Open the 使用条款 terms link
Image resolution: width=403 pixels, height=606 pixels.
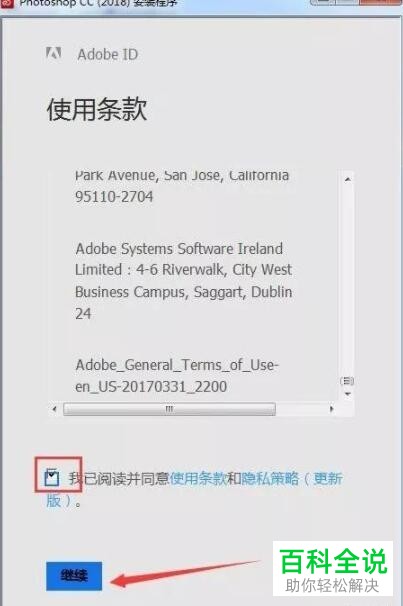pos(198,478)
